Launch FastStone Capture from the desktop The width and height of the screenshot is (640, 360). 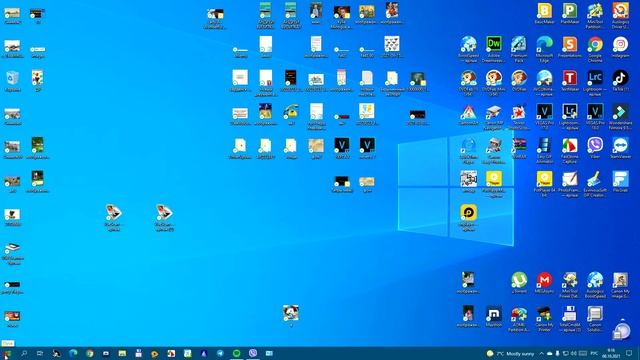pyautogui.click(x=569, y=150)
